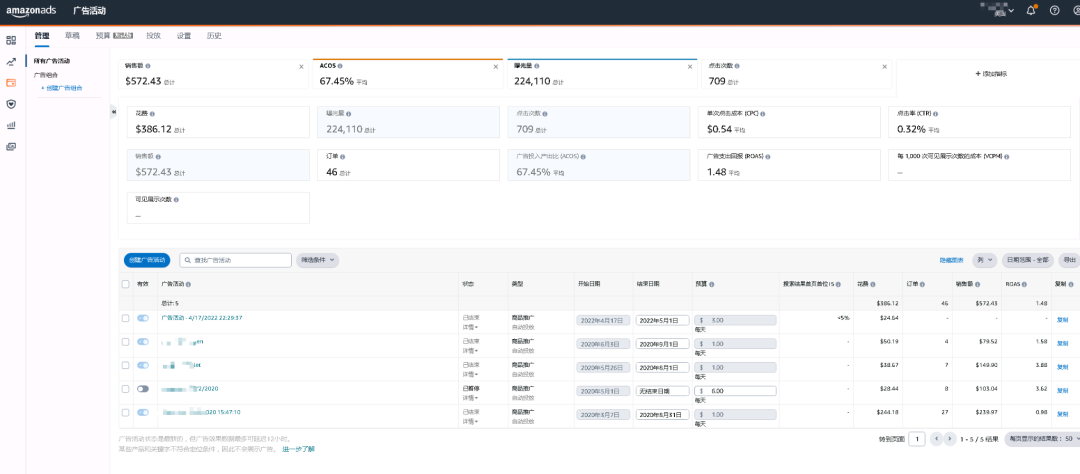Click the budget field showing 6.00
The image size is (1080, 474).
pyautogui.click(x=735, y=390)
